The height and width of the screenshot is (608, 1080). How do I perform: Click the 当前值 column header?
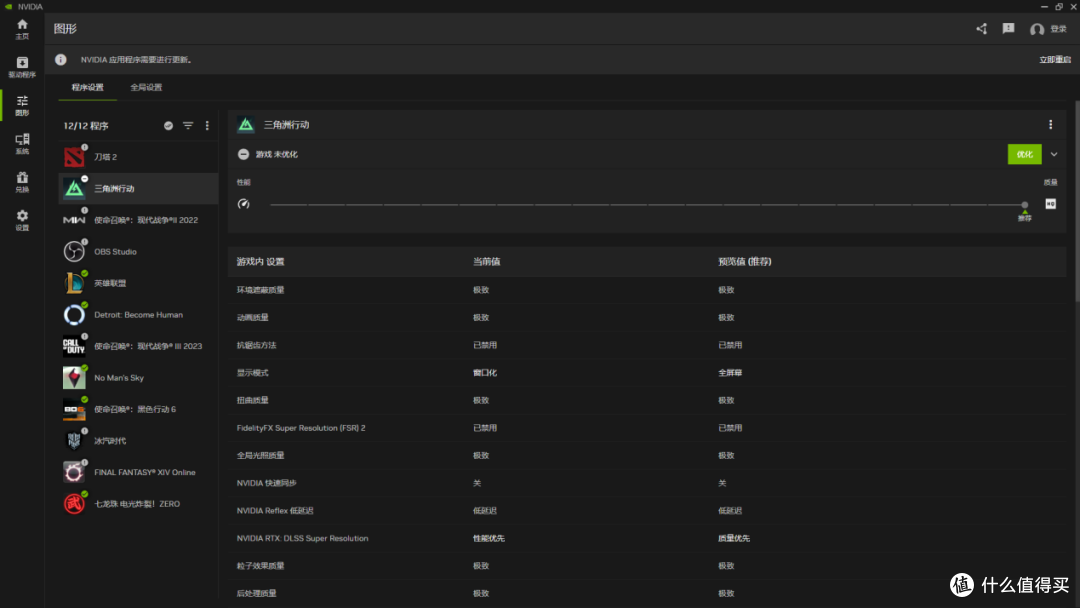tap(486, 262)
